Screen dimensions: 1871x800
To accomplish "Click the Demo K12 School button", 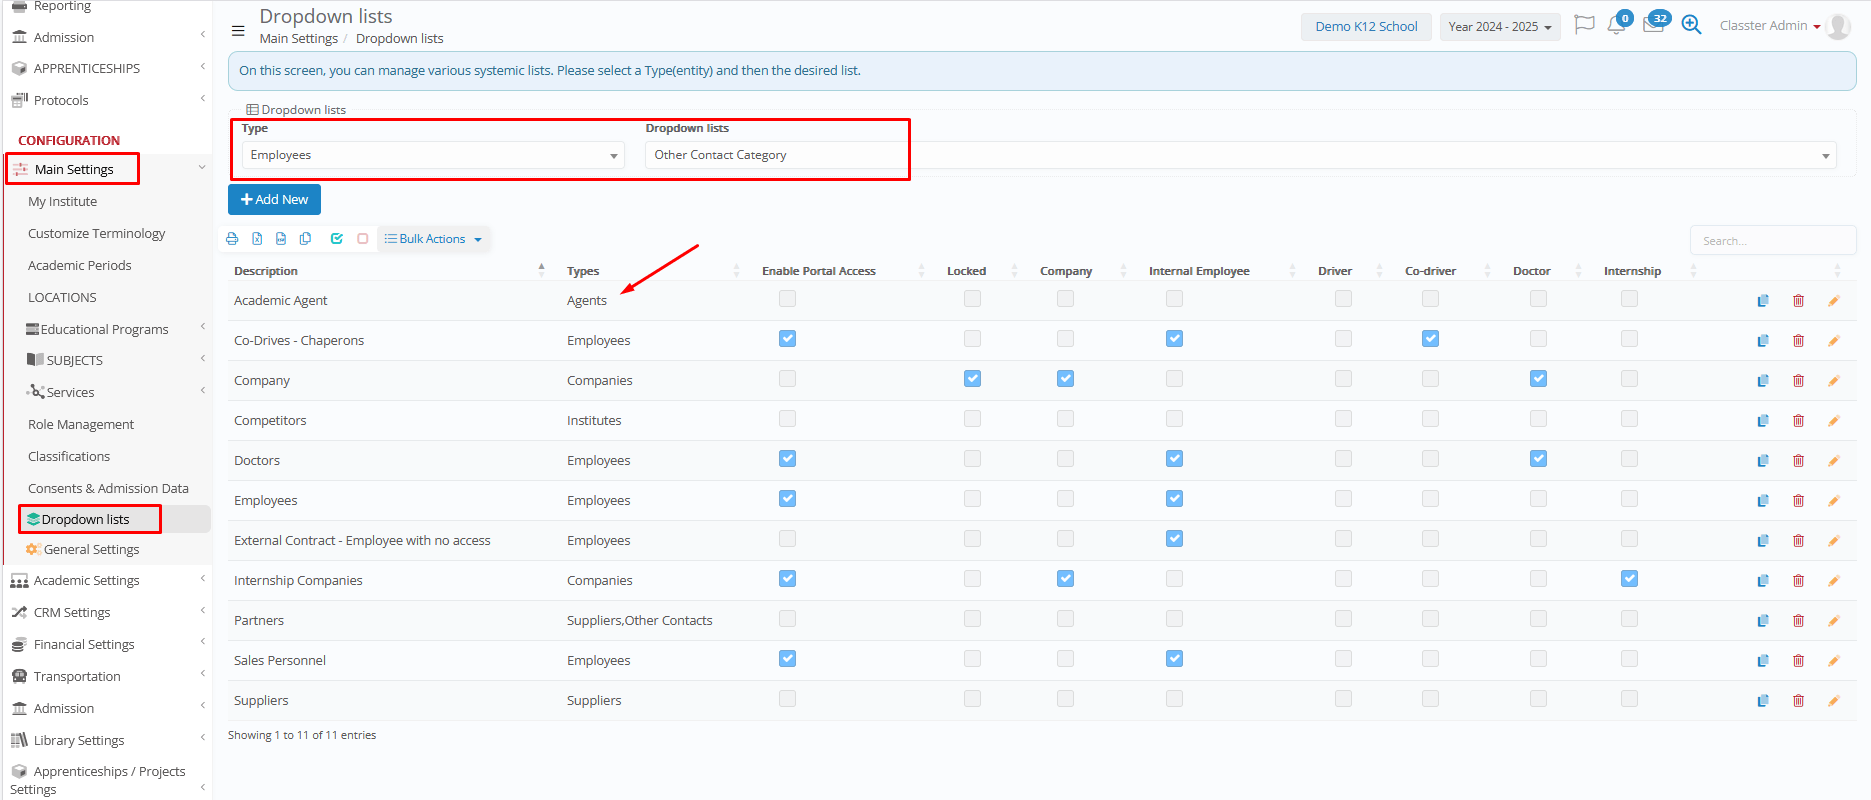I will tap(1365, 27).
